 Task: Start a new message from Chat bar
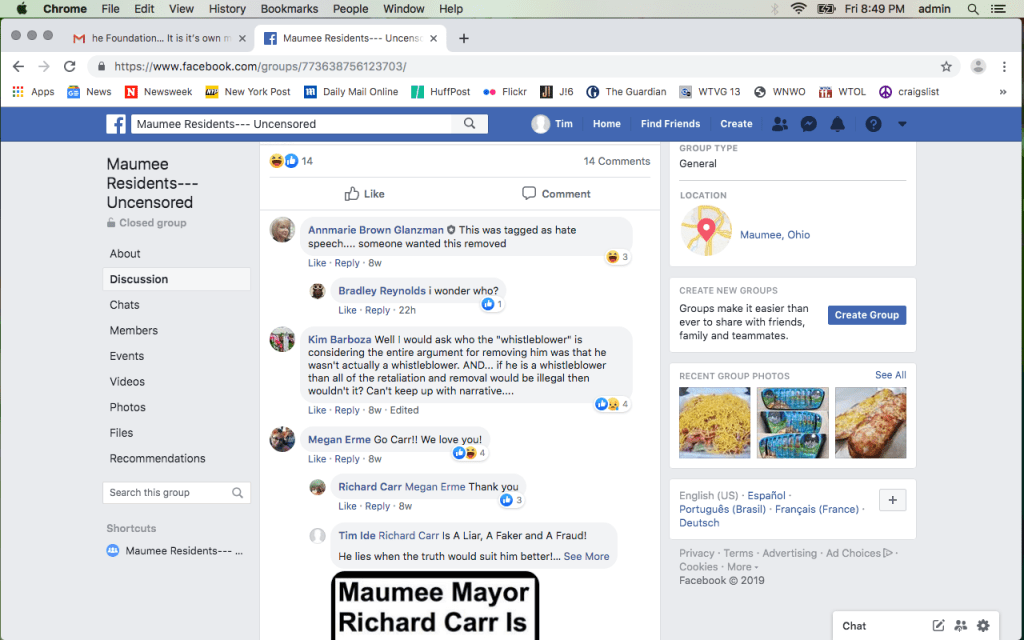[938, 625]
